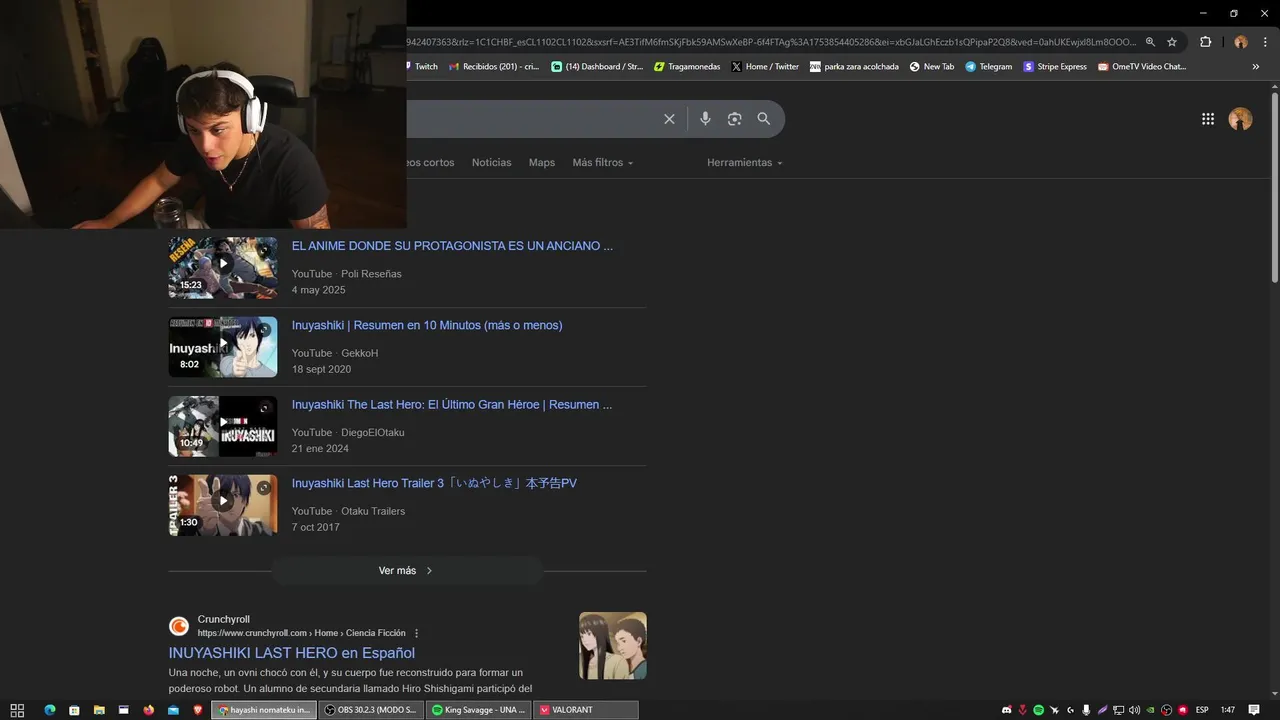1280x720 pixels.
Task: Open the Twitch bookmark
Action: [x=421, y=67]
